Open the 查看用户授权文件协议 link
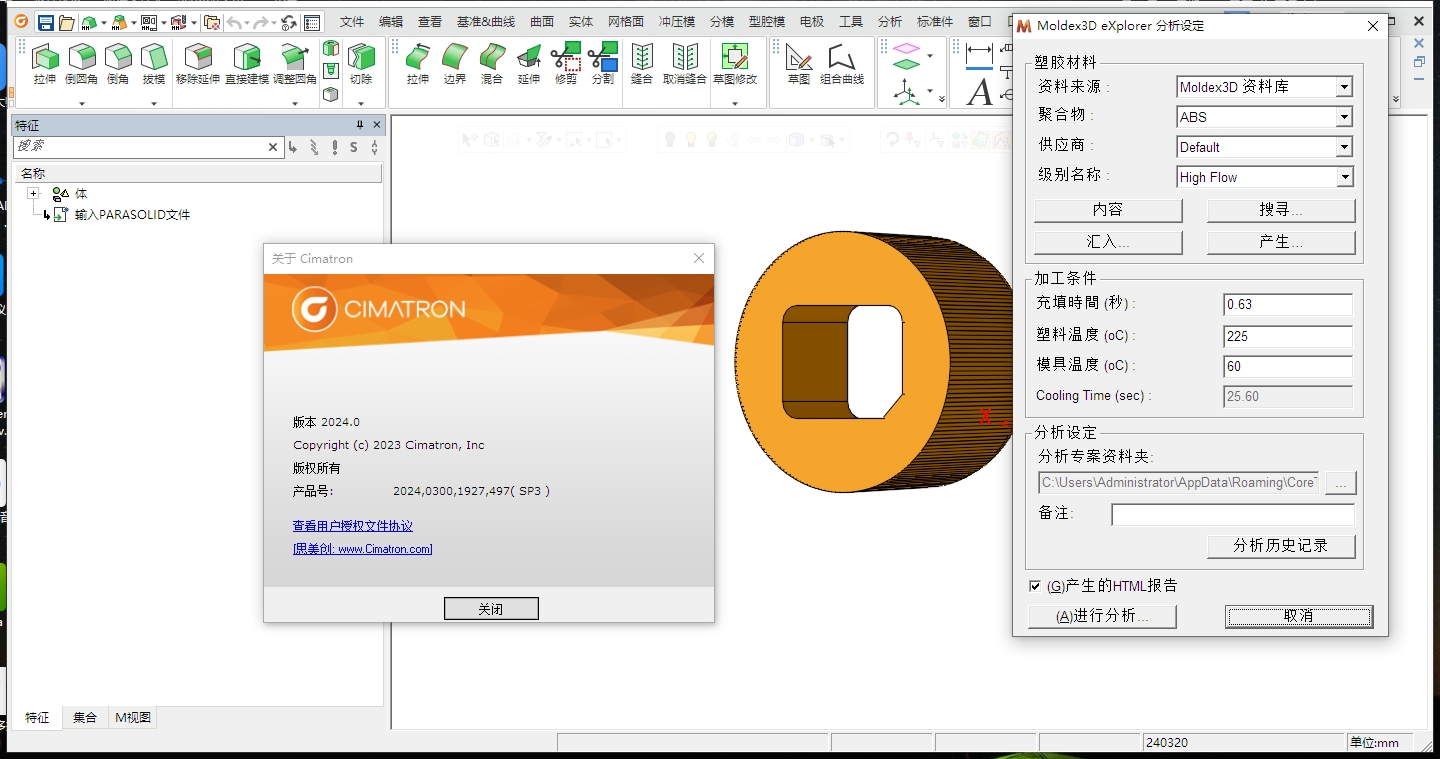The image size is (1440, 759). [353, 526]
